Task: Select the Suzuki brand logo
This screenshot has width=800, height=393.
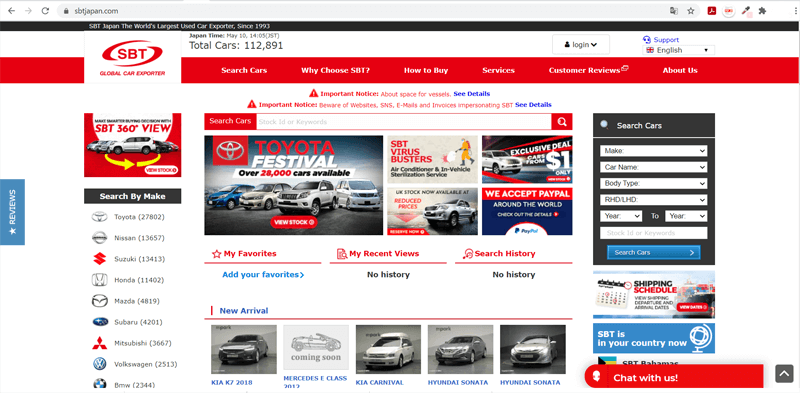Action: tap(99, 259)
